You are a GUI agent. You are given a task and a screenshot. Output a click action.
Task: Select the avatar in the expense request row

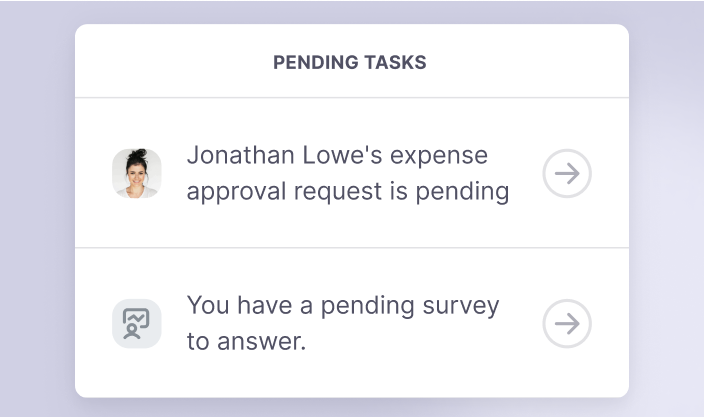pyautogui.click(x=137, y=174)
